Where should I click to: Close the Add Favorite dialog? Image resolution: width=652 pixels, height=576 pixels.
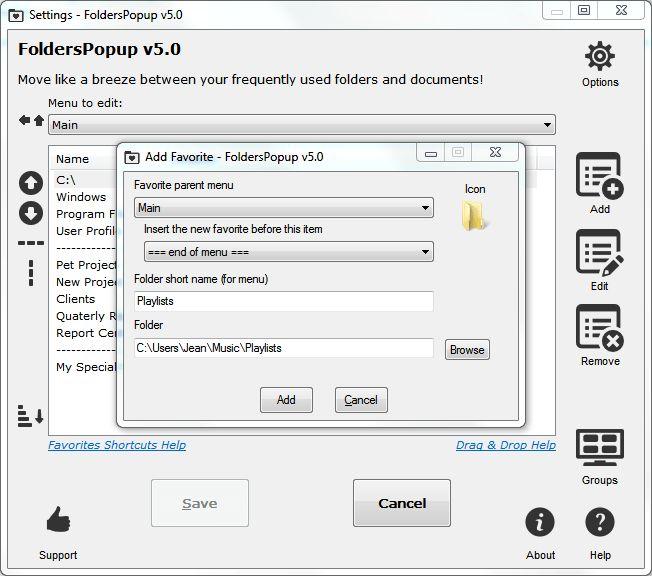click(x=495, y=152)
